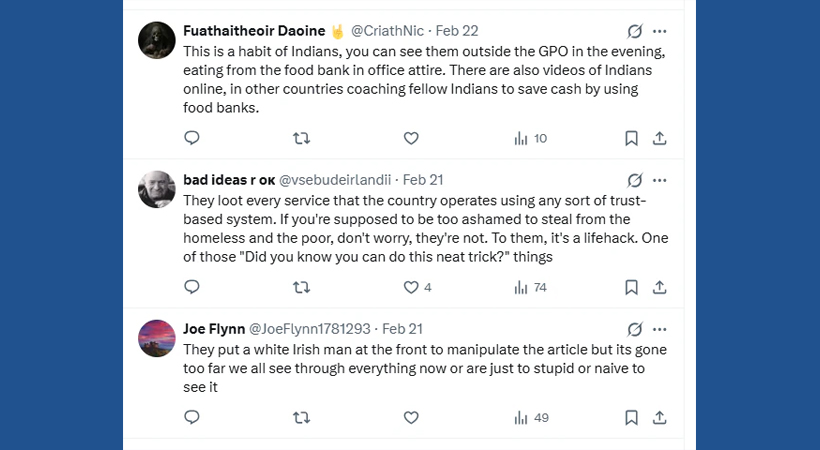This screenshot has height=450, width=820.
Task: Open more options on Fuathaitheoir Daoine's post
Action: click(660, 31)
